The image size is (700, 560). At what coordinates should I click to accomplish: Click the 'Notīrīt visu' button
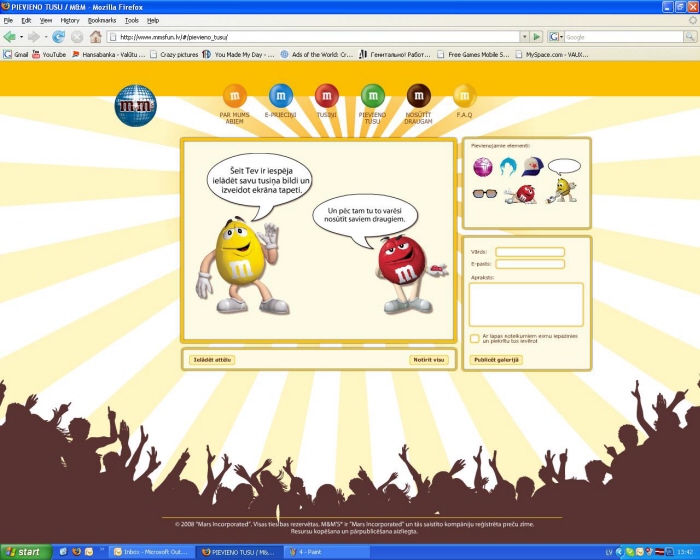429,360
